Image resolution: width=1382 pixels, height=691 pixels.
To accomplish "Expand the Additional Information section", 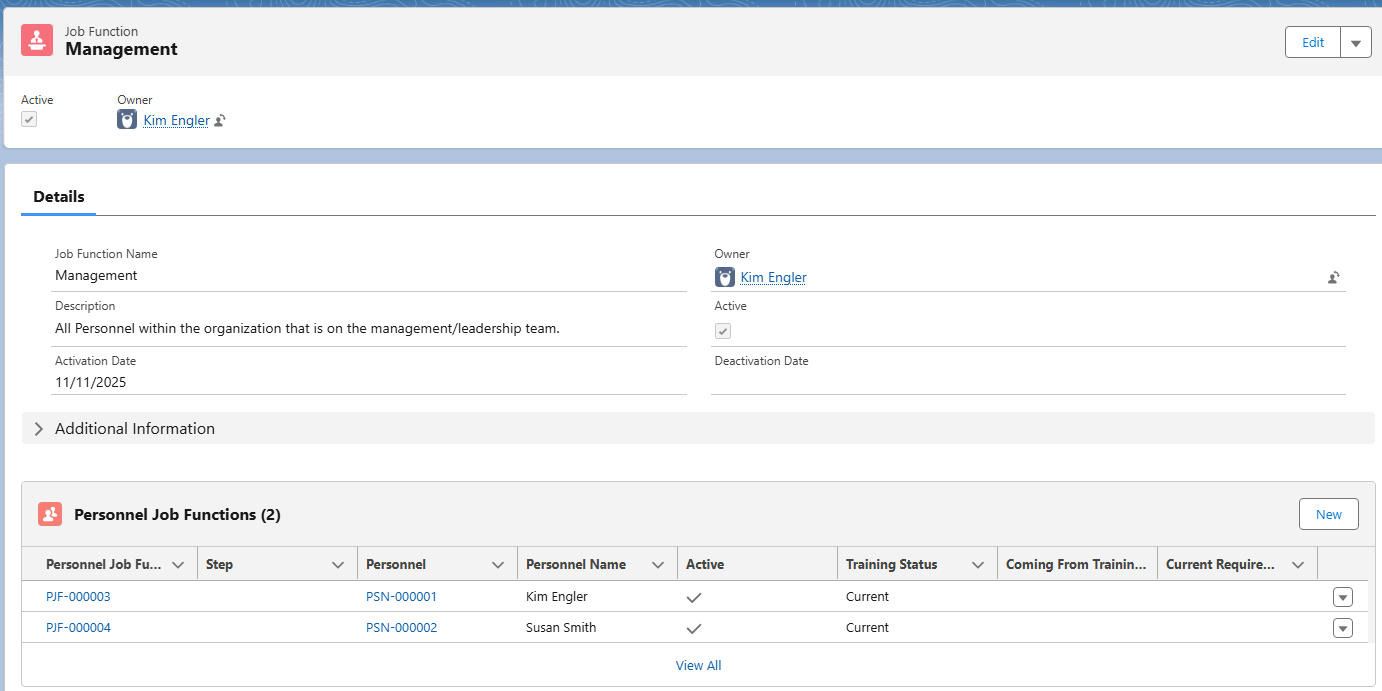I will (x=39, y=428).
